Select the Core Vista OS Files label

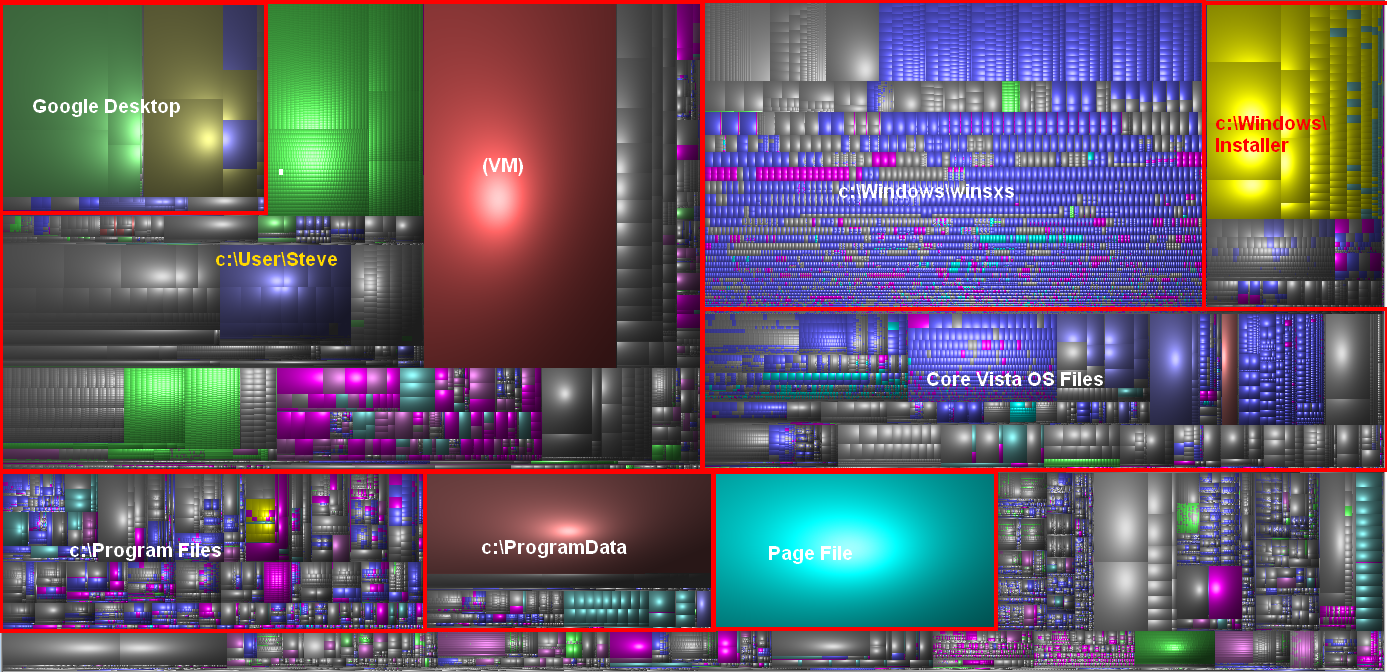[x=1014, y=379]
